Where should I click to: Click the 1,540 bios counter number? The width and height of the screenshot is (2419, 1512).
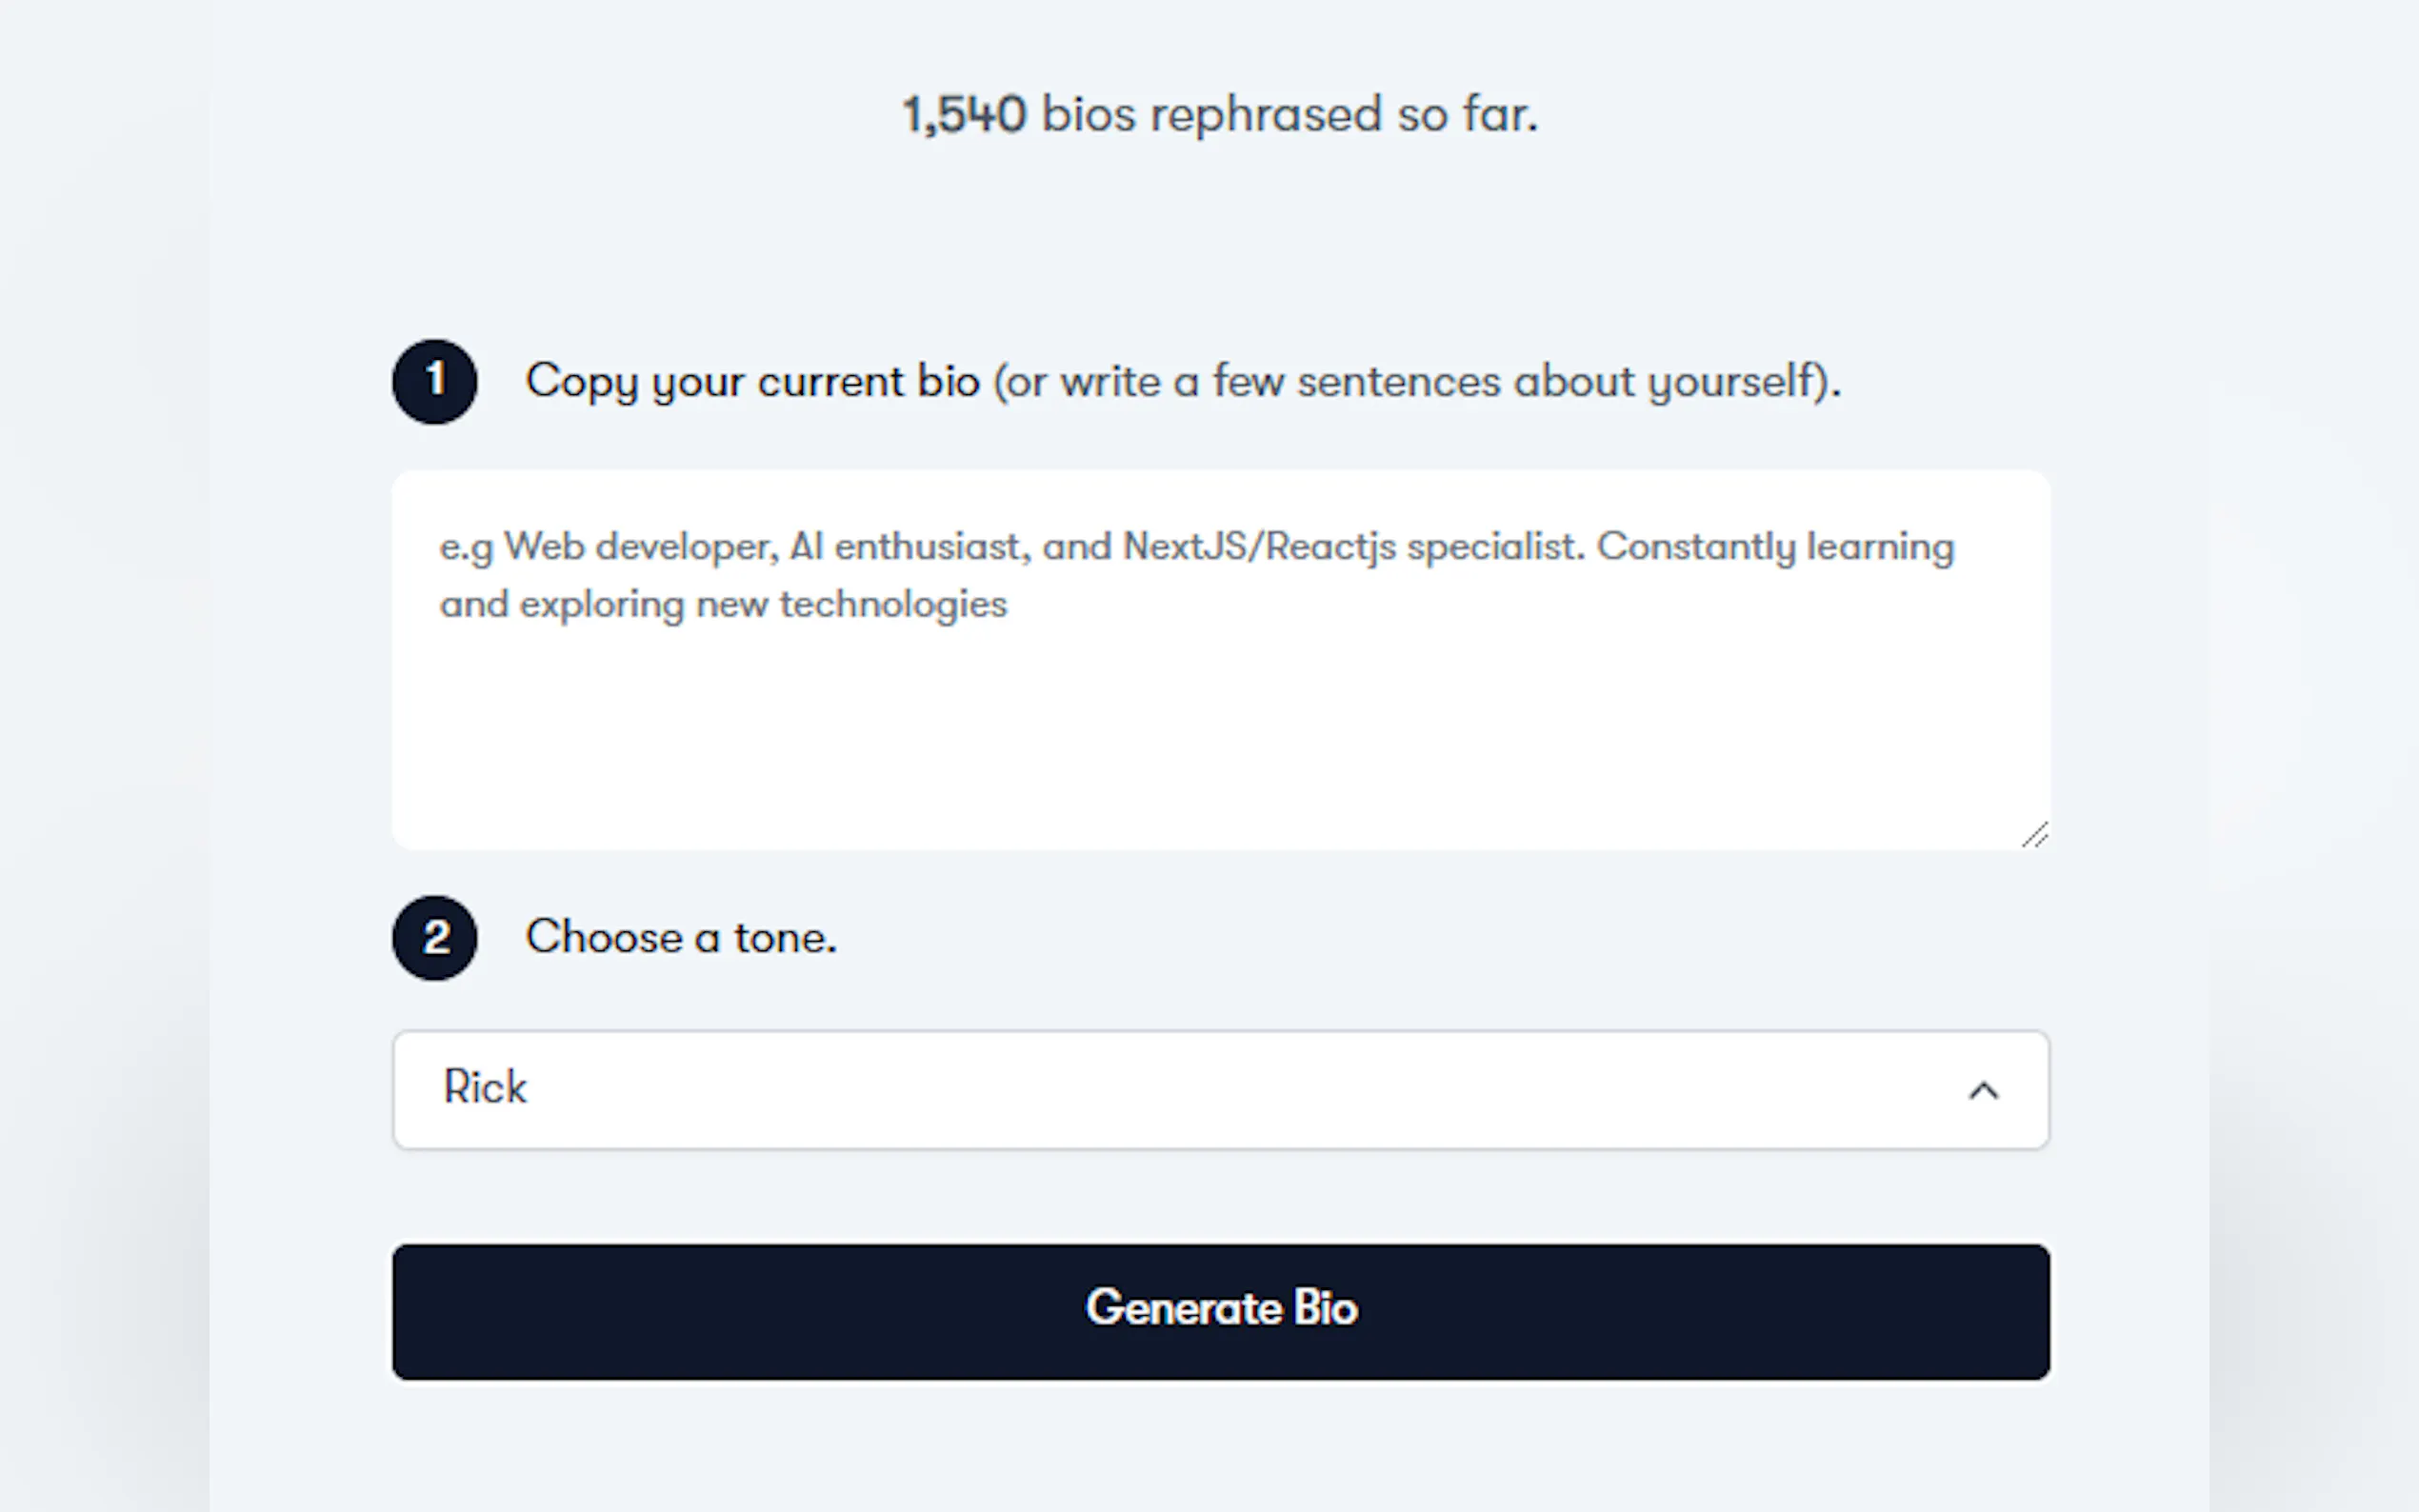click(x=964, y=114)
